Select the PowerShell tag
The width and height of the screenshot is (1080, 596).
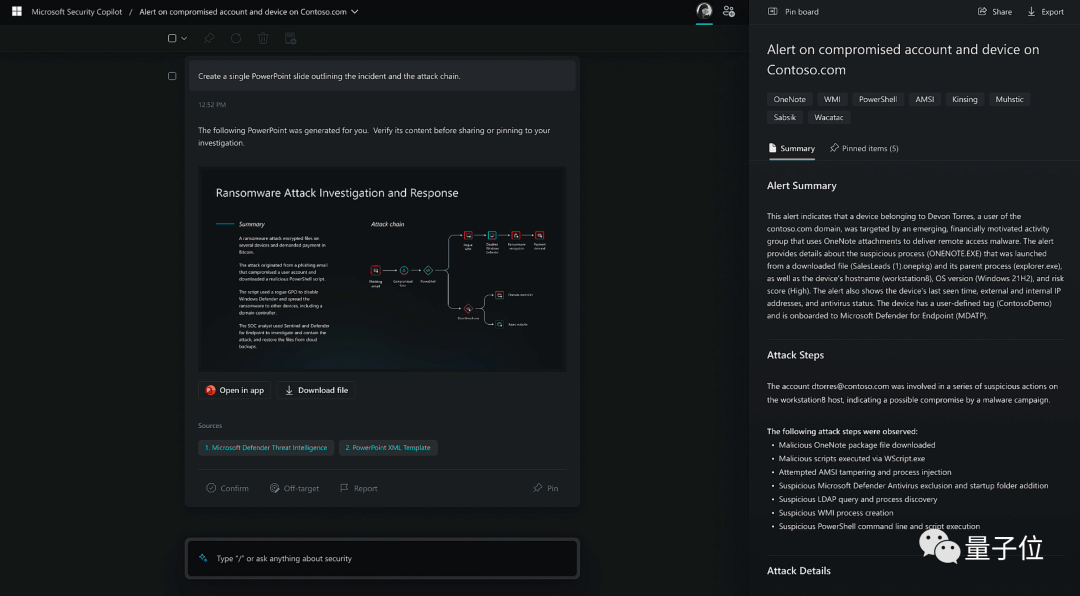878,99
